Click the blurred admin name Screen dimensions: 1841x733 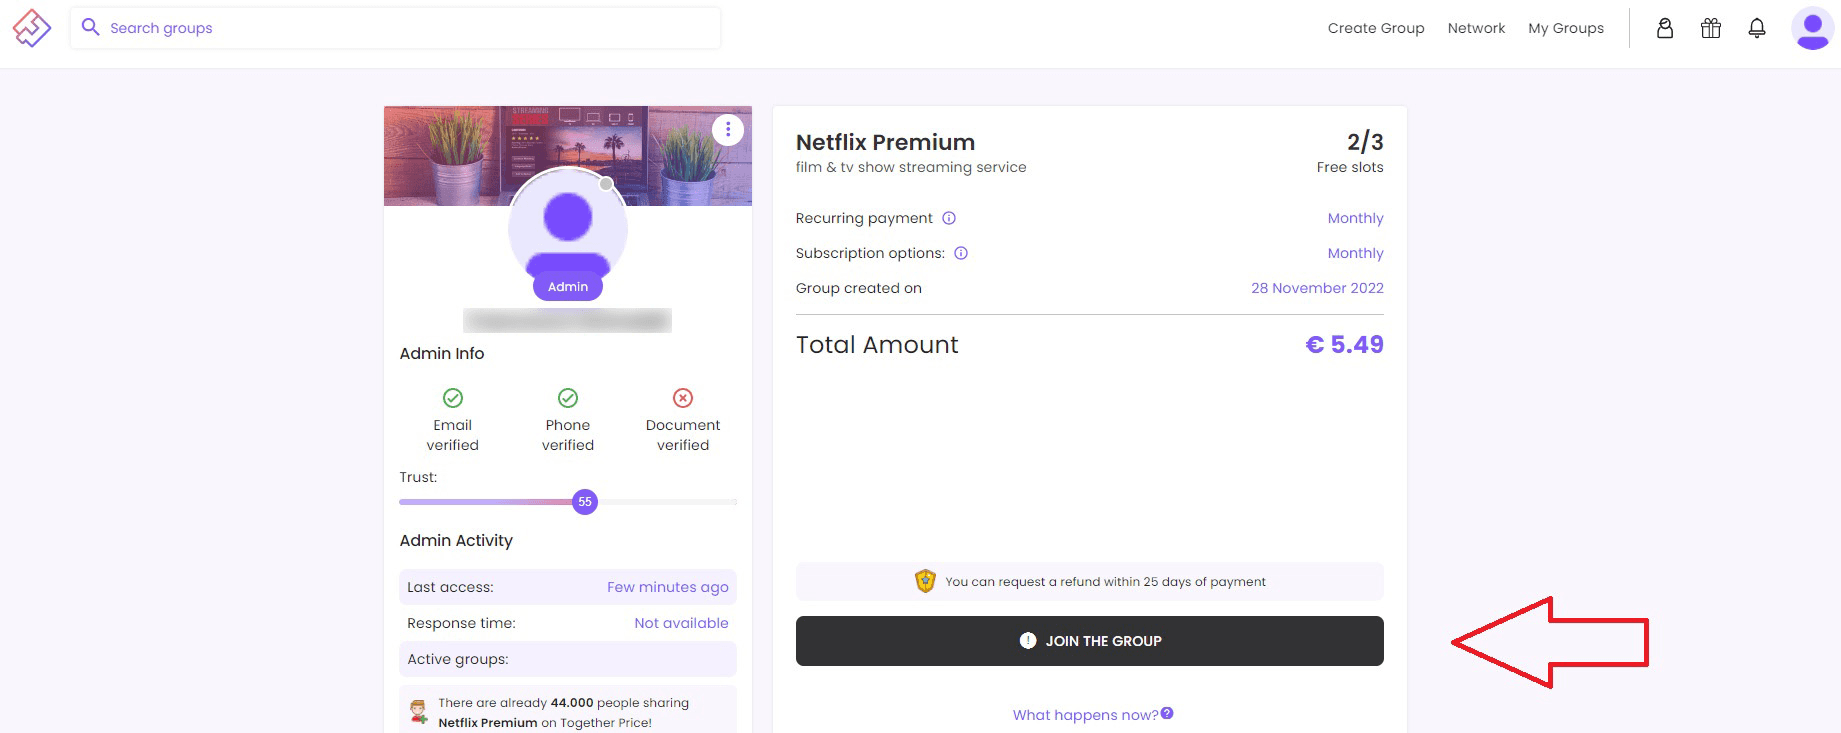point(567,320)
